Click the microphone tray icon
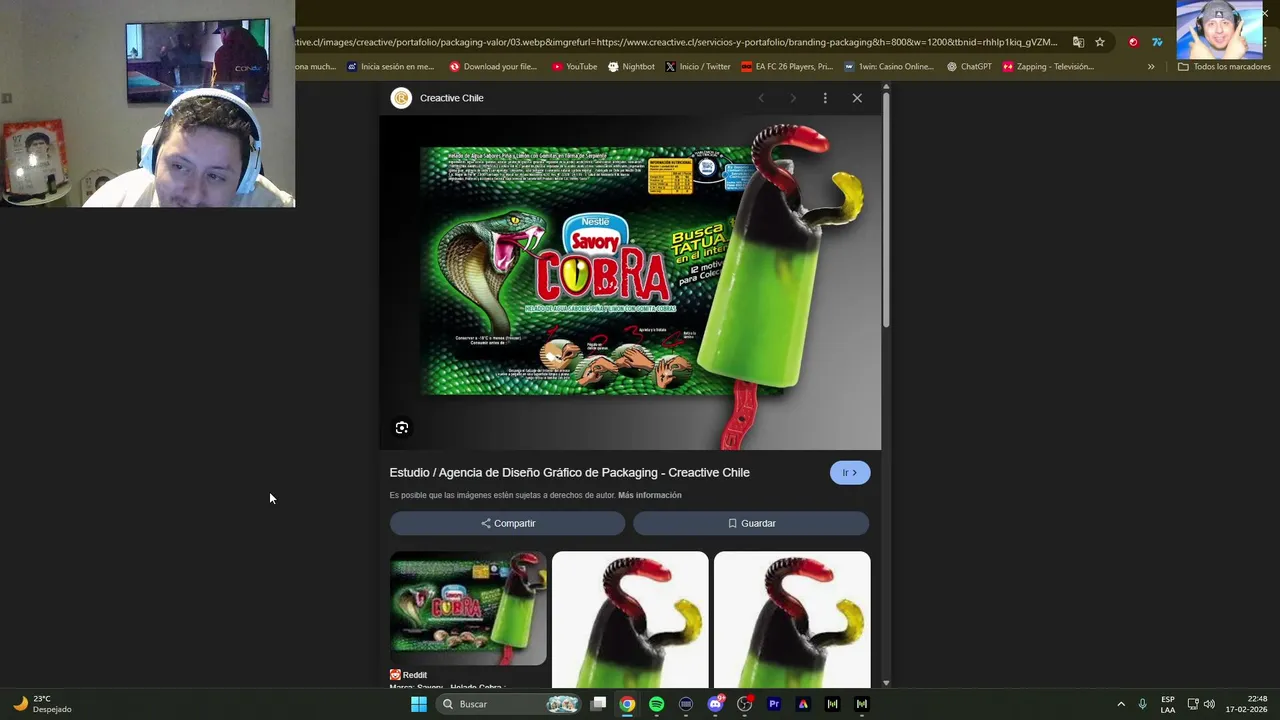 click(1142, 704)
